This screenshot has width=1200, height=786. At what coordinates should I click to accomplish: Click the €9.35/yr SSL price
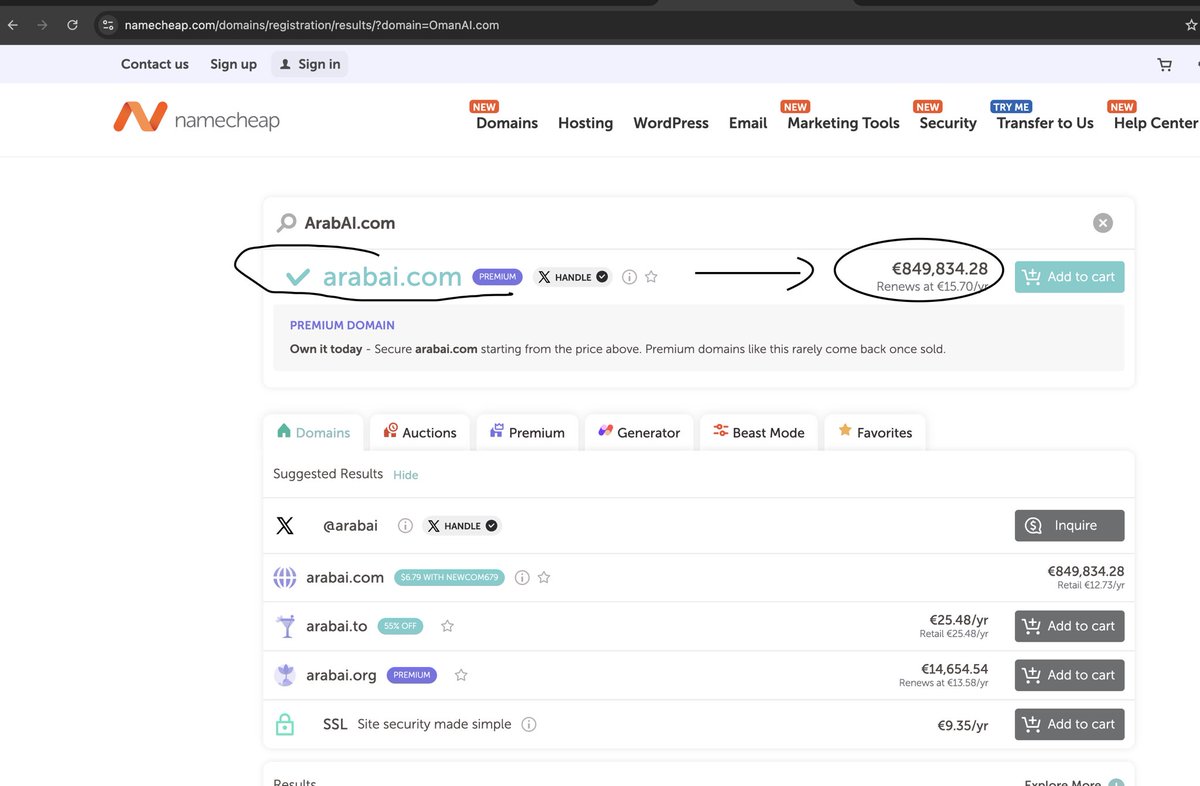(962, 724)
